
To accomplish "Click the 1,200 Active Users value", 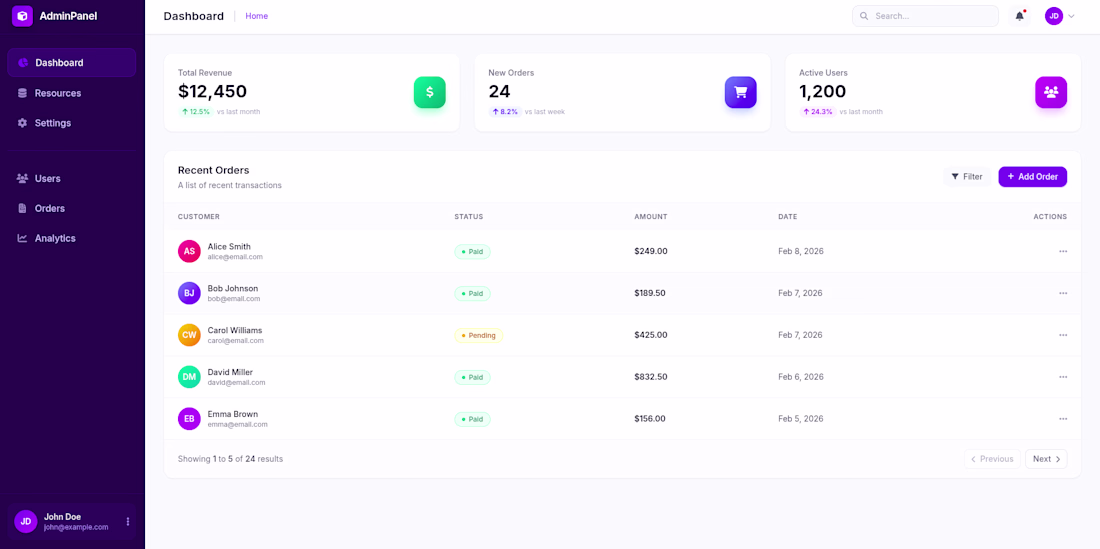I will coord(822,92).
